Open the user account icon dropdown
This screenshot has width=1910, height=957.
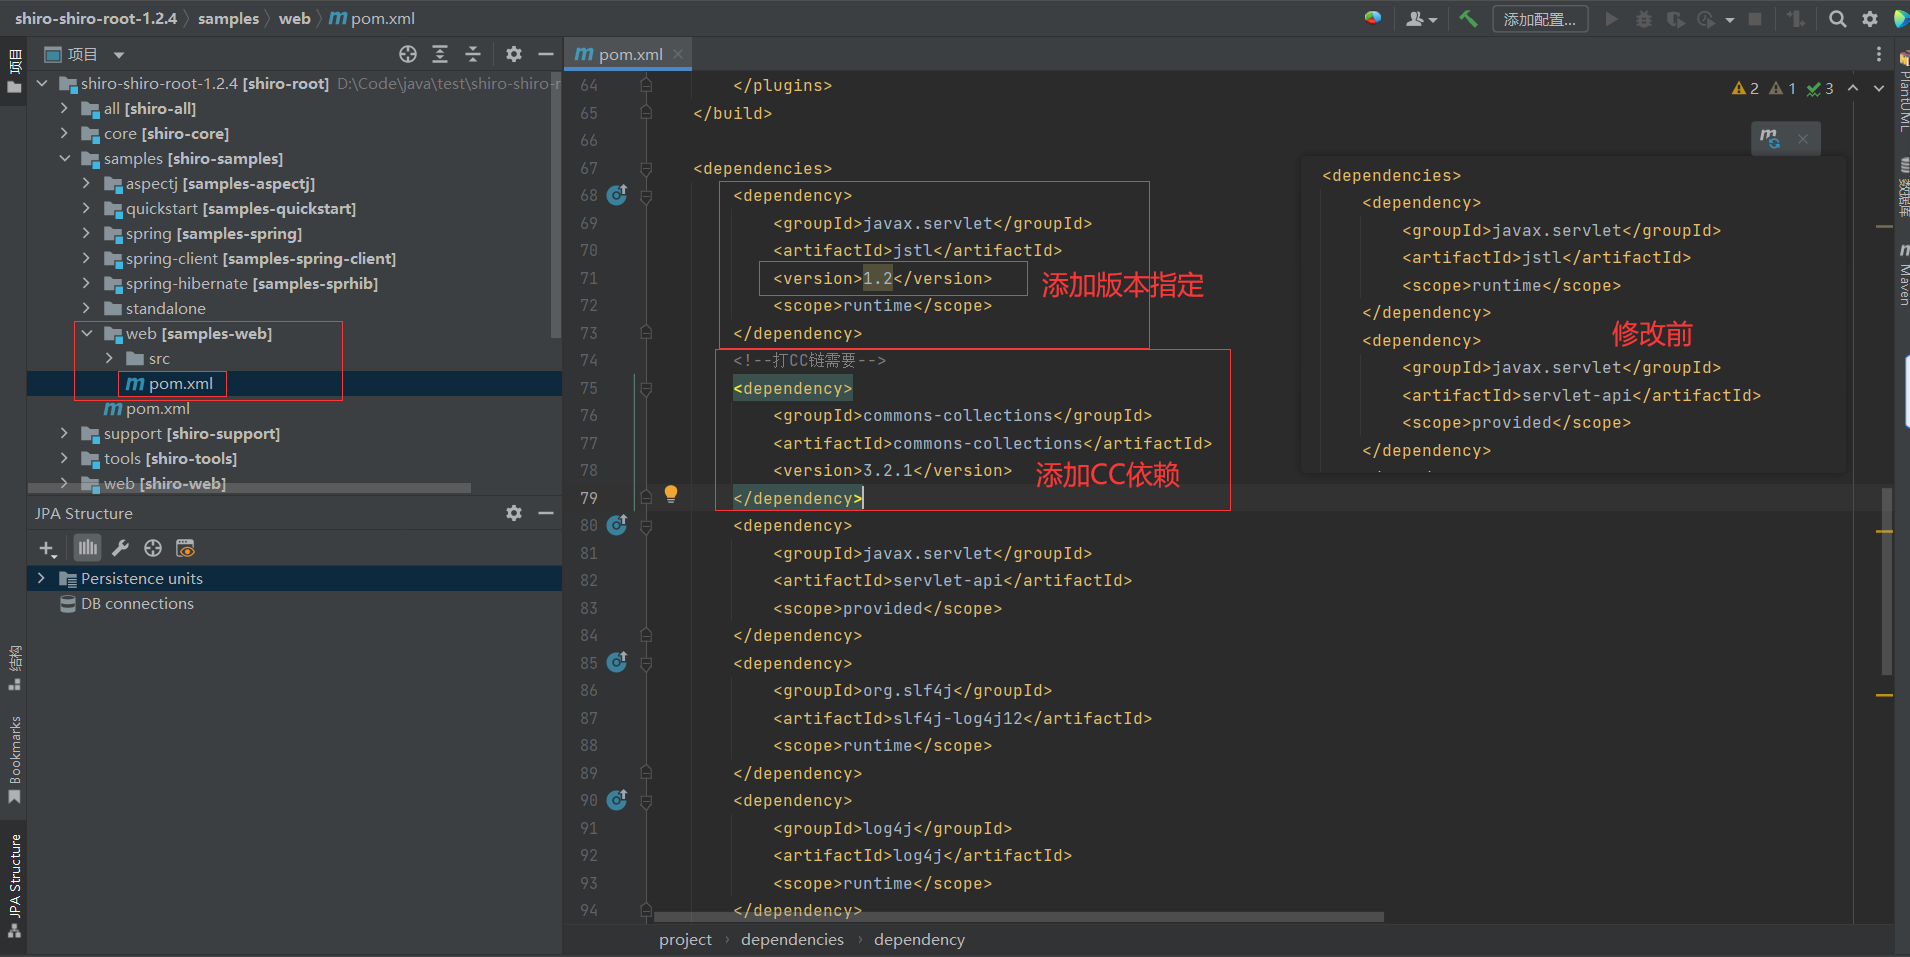click(x=1421, y=19)
